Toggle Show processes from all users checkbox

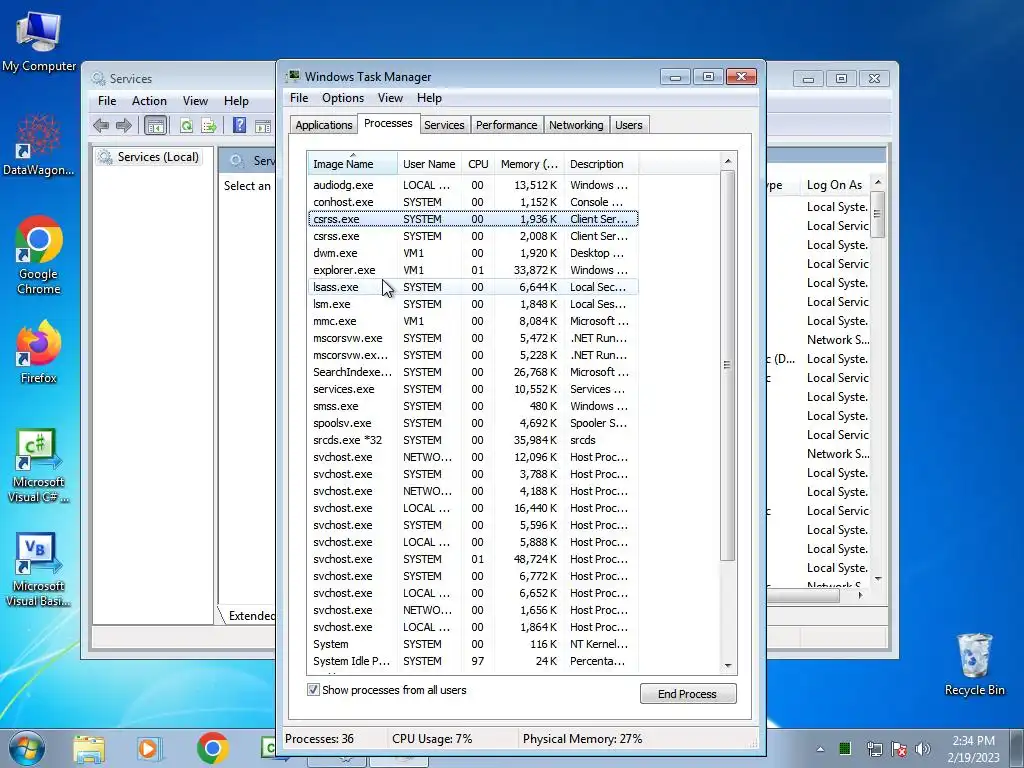[x=313, y=690]
